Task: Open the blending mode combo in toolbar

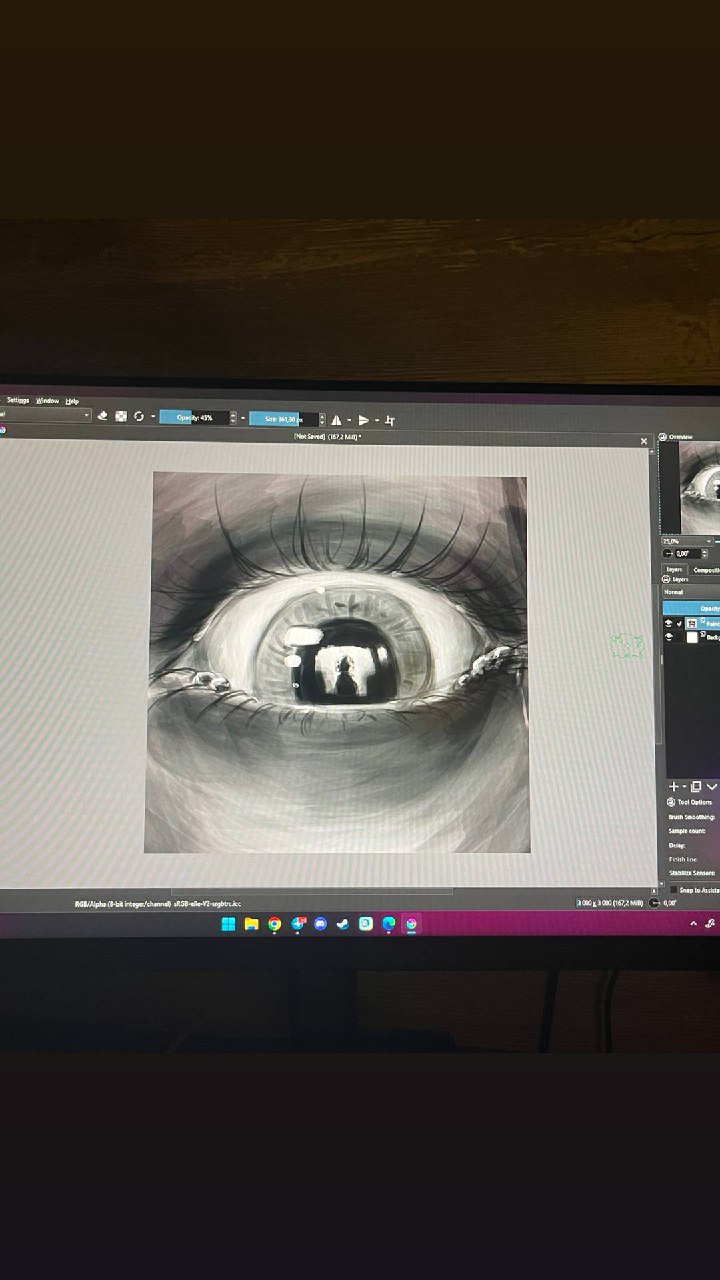Action: pyautogui.click(x=45, y=415)
